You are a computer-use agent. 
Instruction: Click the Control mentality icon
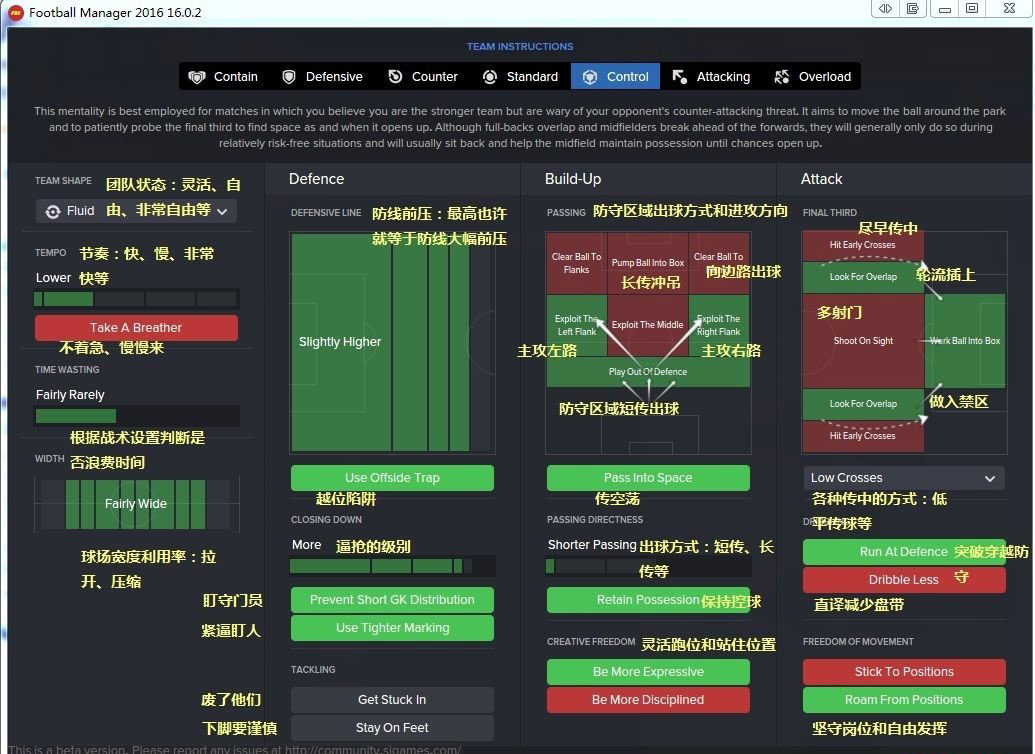[x=589, y=77]
